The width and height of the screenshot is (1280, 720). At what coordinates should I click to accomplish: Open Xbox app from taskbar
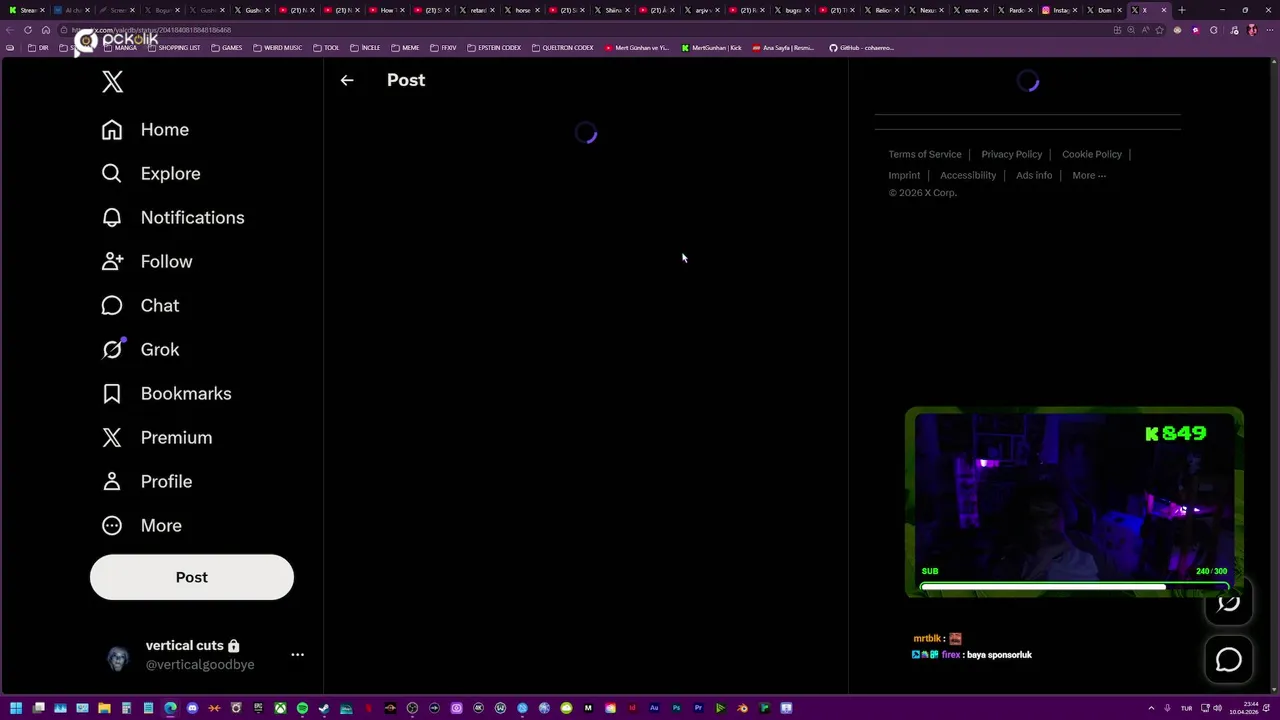tap(280, 708)
